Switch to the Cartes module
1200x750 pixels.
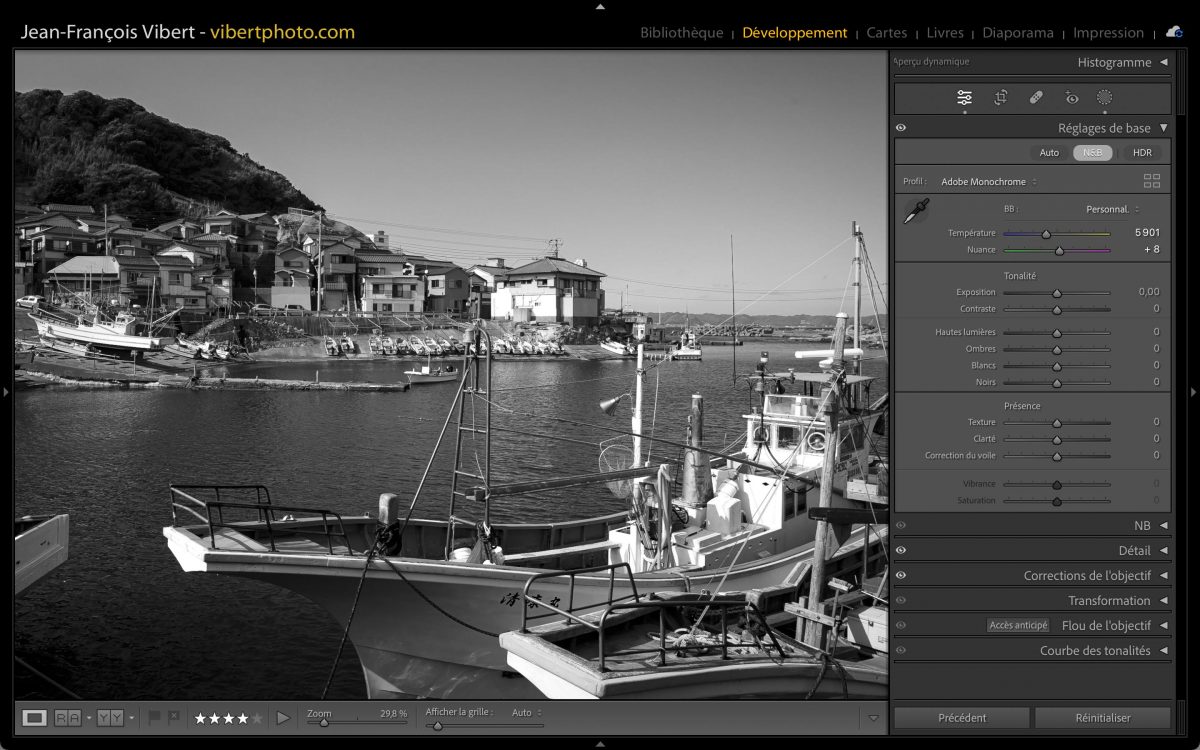click(886, 33)
